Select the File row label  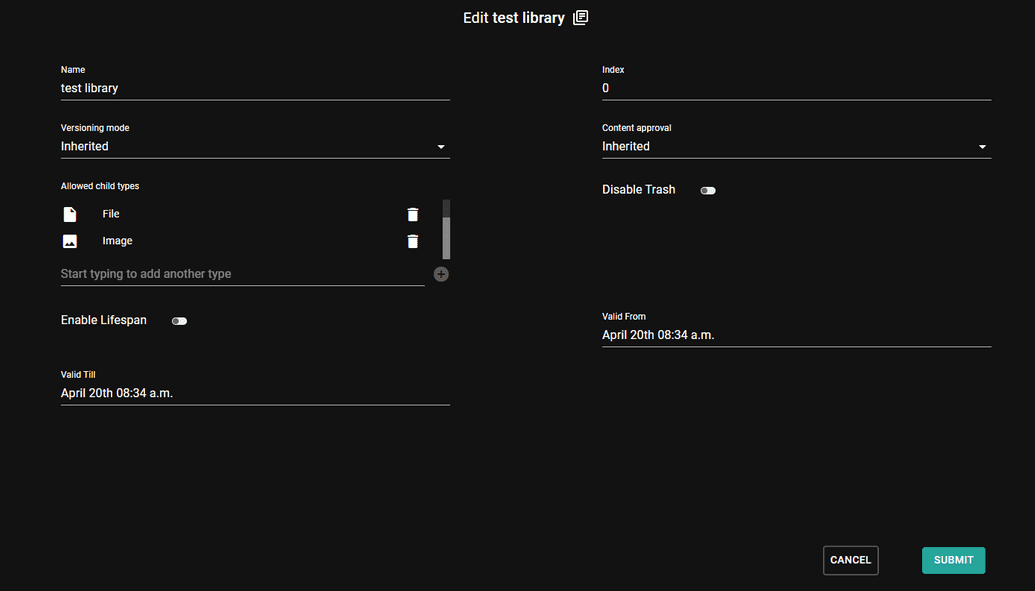pos(111,214)
